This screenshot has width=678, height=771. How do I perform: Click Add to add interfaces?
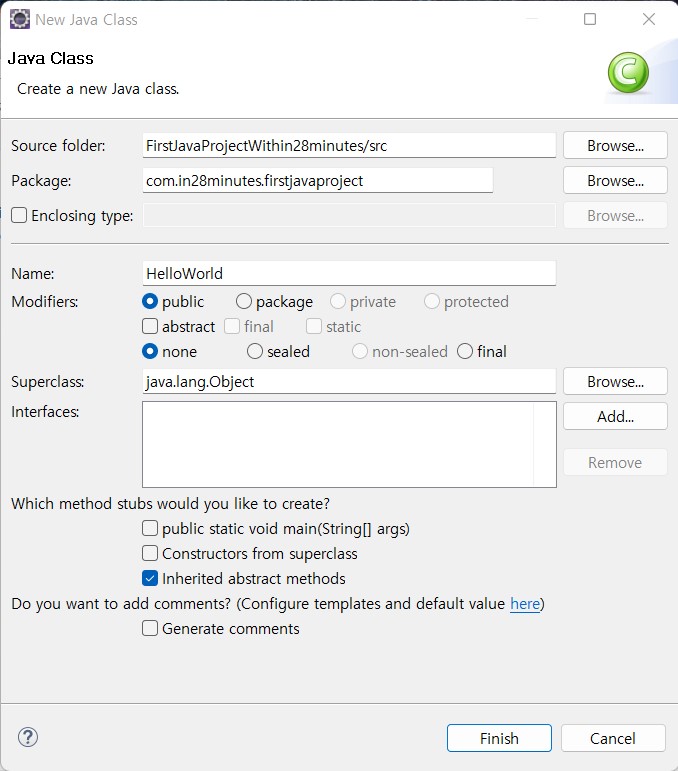click(x=614, y=416)
